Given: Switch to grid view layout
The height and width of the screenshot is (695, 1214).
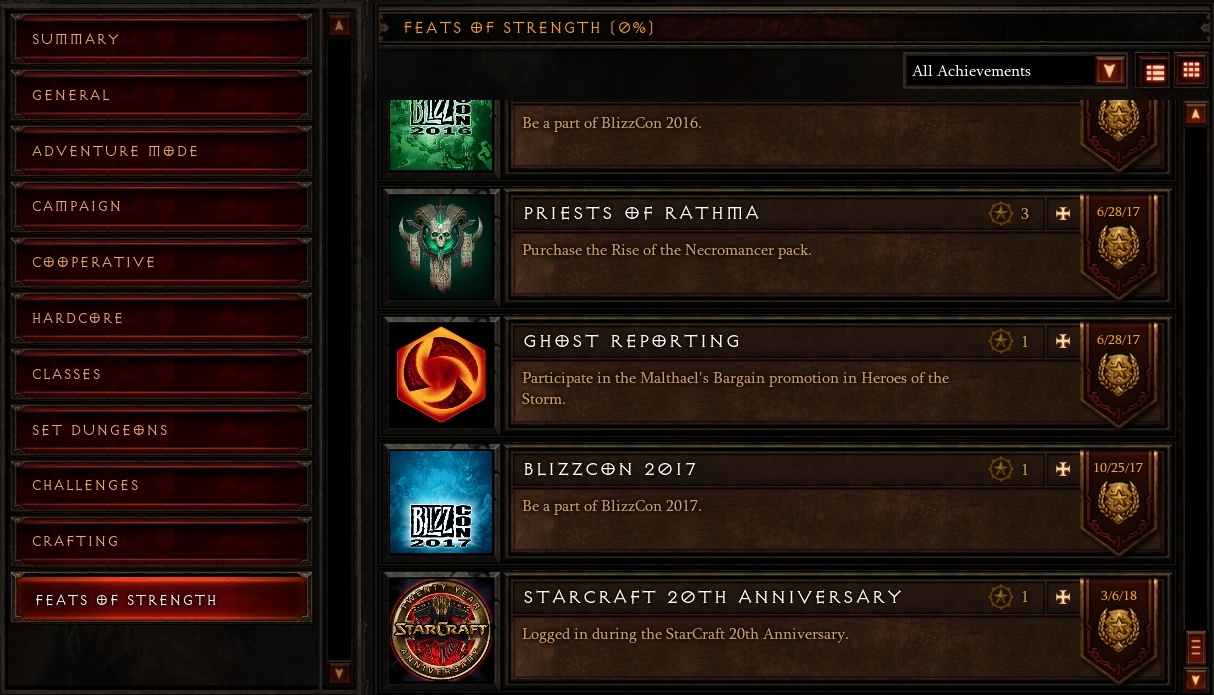Looking at the screenshot, I should [x=1190, y=70].
